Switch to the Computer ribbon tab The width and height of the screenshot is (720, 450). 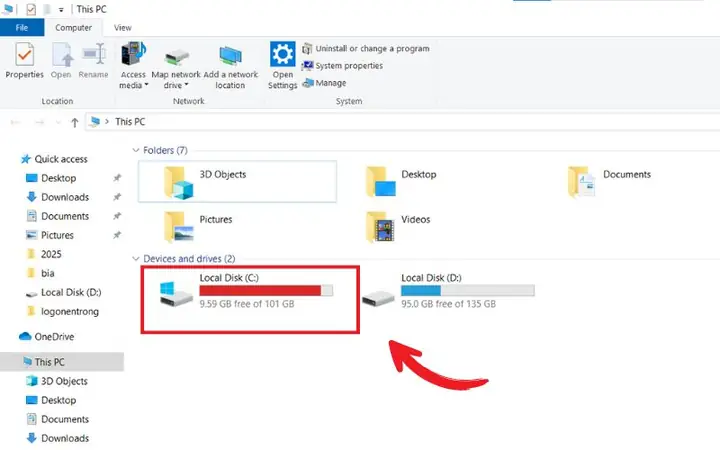pyautogui.click(x=73, y=28)
